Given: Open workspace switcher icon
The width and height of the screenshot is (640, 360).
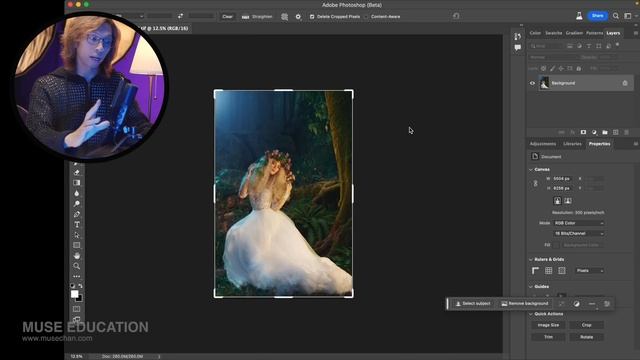Looking at the screenshot, I should (628, 16).
